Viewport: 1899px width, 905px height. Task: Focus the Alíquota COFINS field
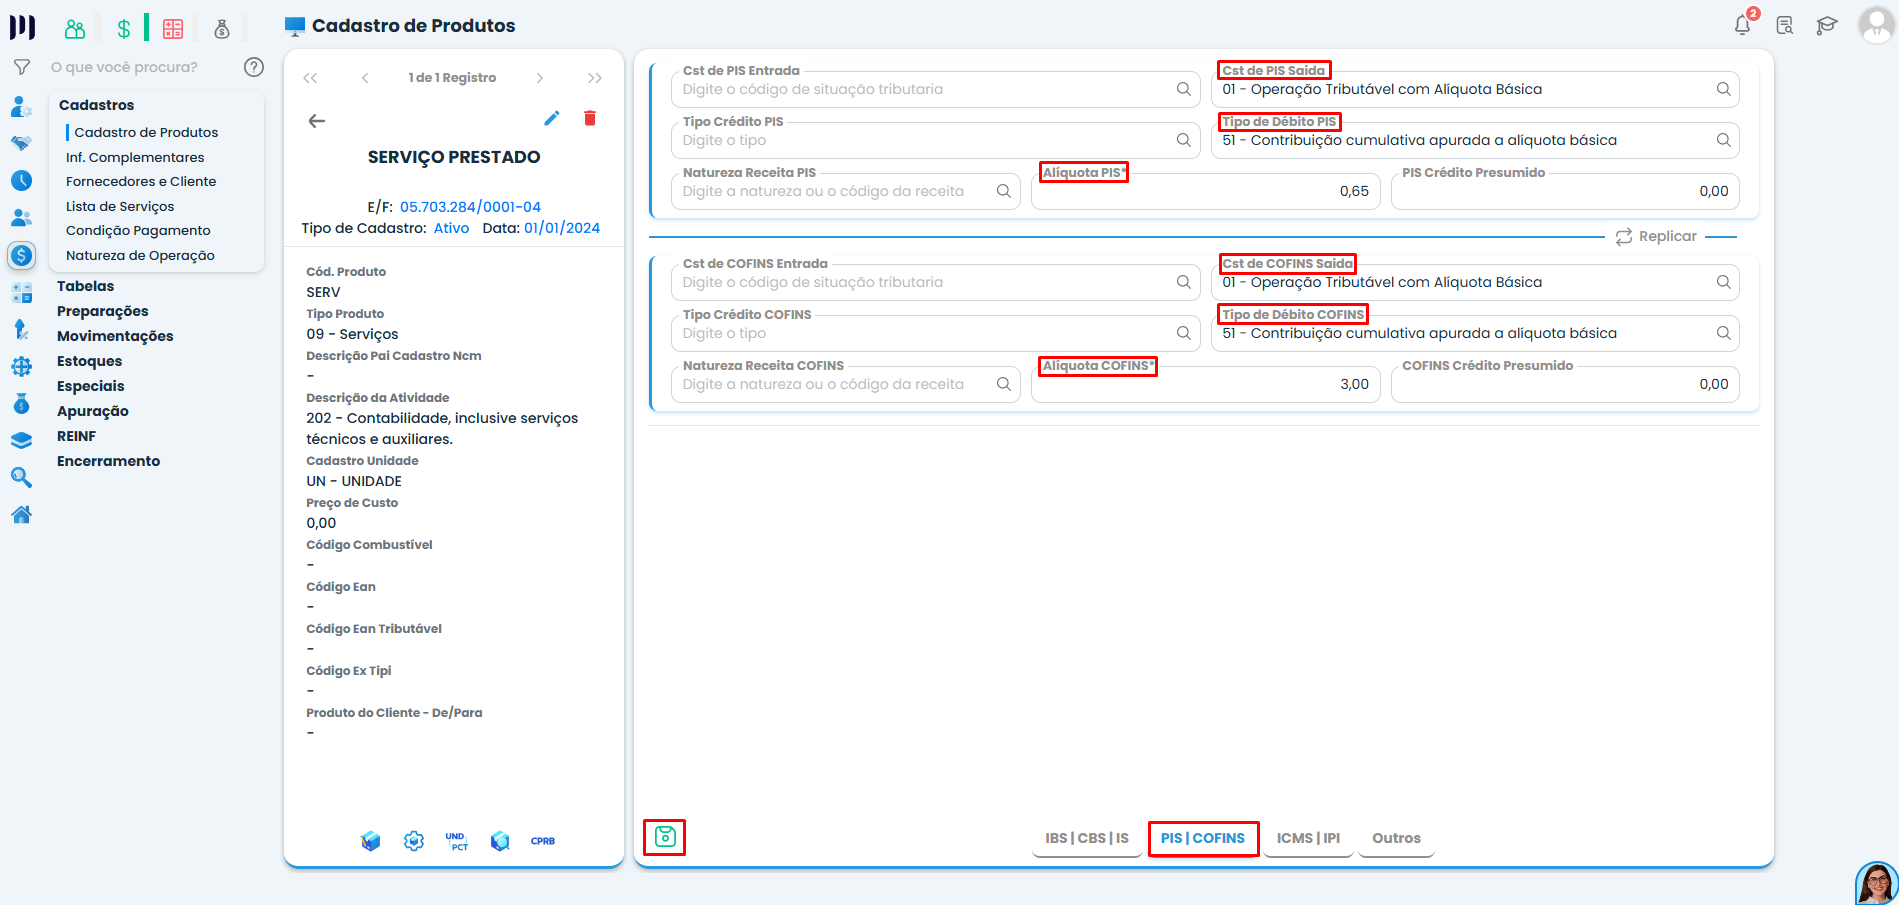point(1205,384)
